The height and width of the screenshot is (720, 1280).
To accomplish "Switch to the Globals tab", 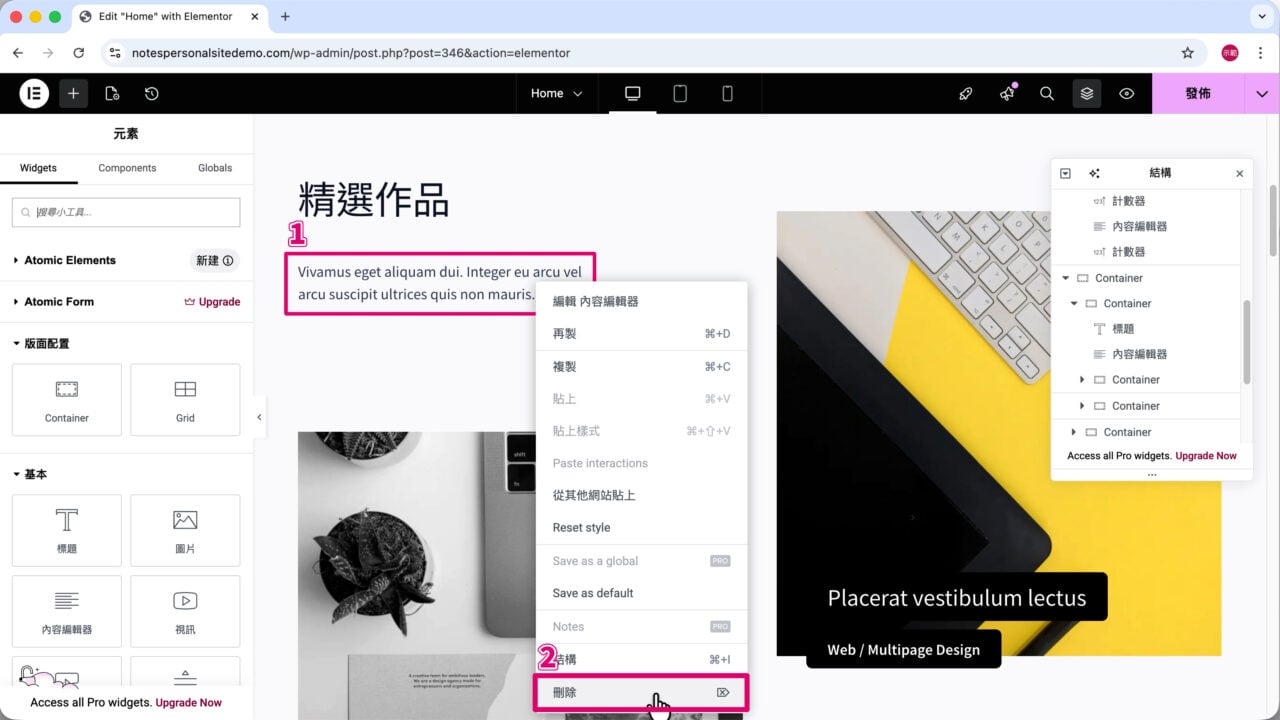I will [215, 168].
